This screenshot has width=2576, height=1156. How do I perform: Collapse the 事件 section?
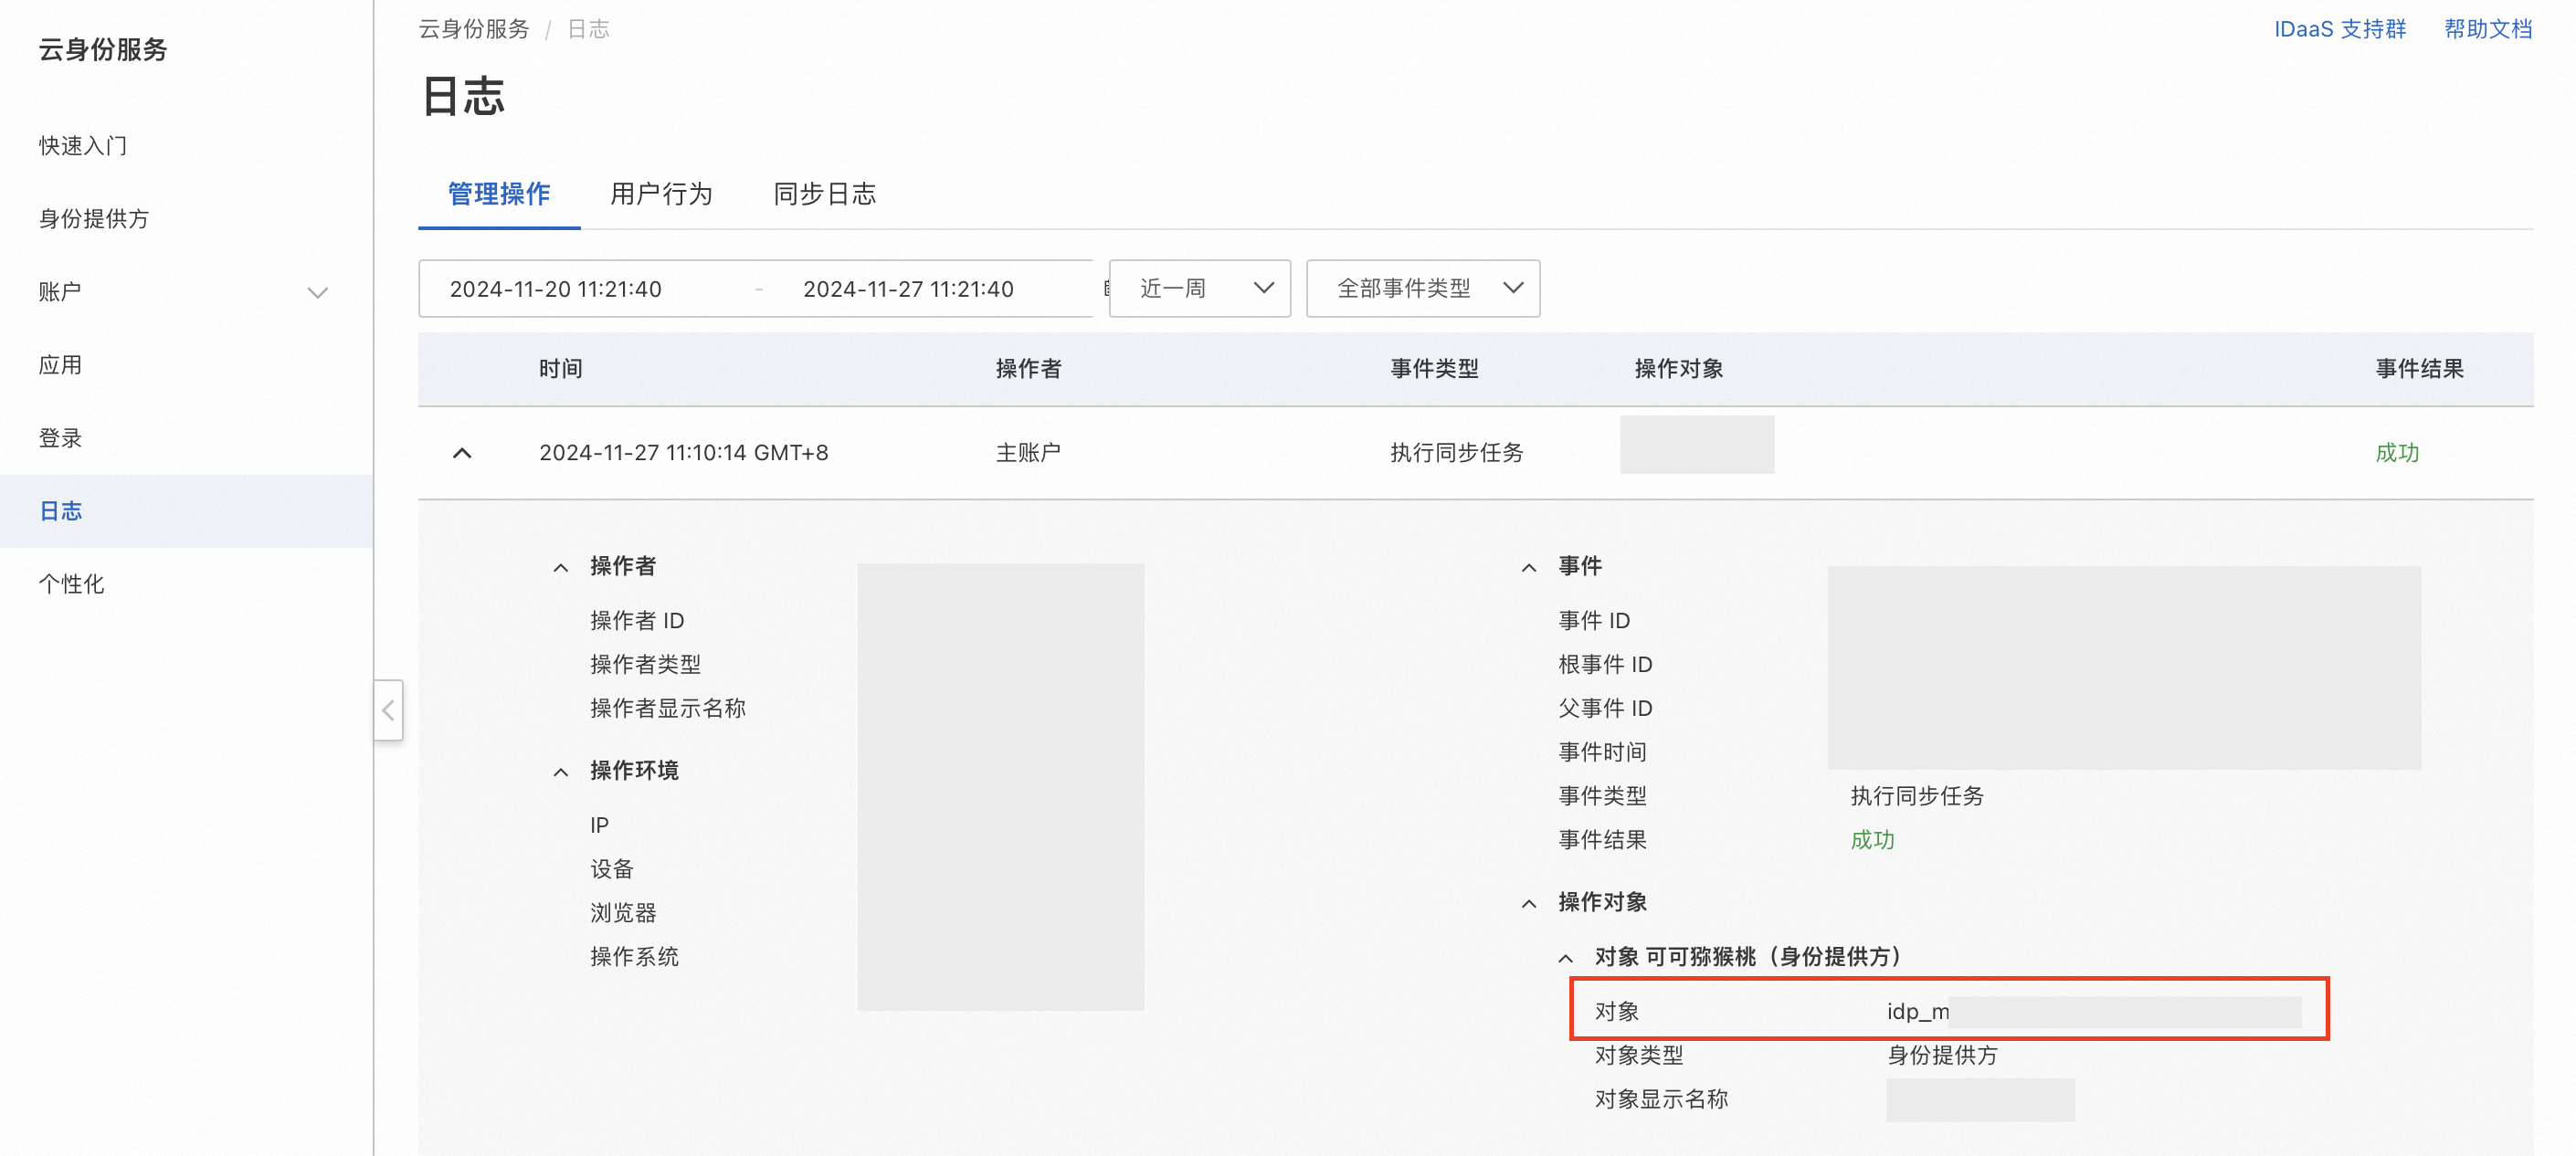coord(1529,567)
